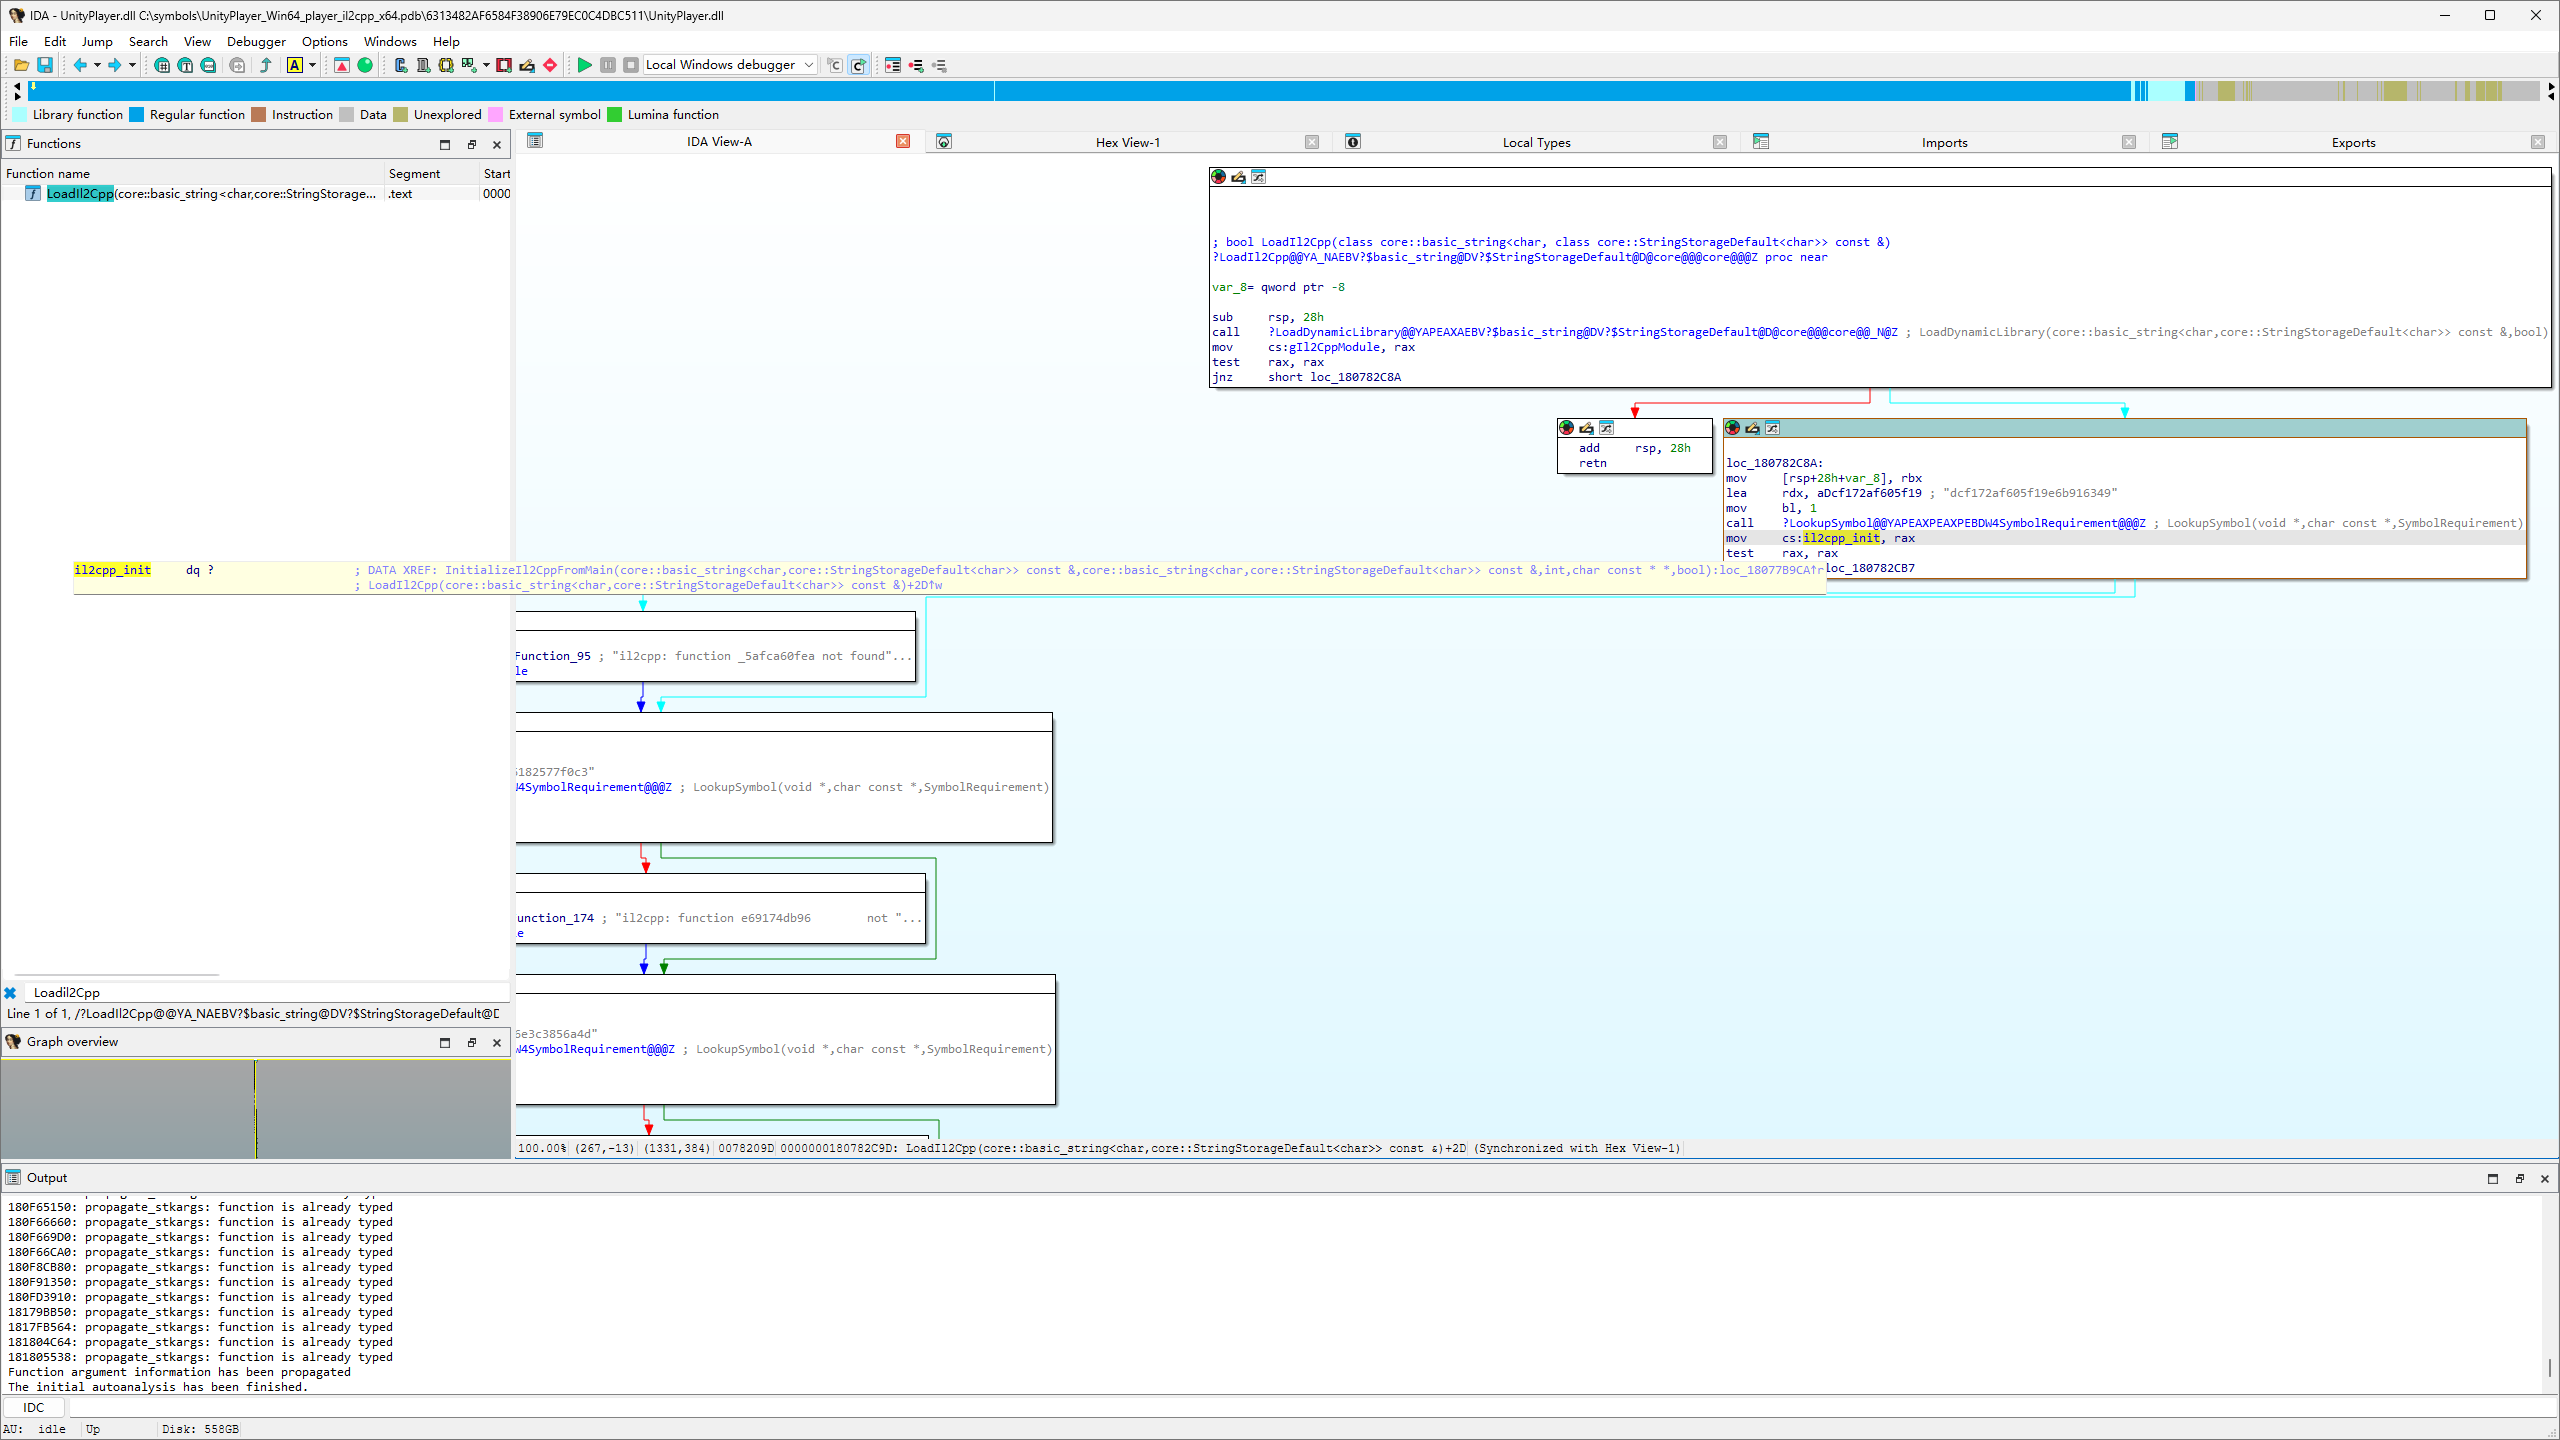This screenshot has height=1440, width=2560.
Task: Switch to the Imports tab
Action: click(1943, 142)
